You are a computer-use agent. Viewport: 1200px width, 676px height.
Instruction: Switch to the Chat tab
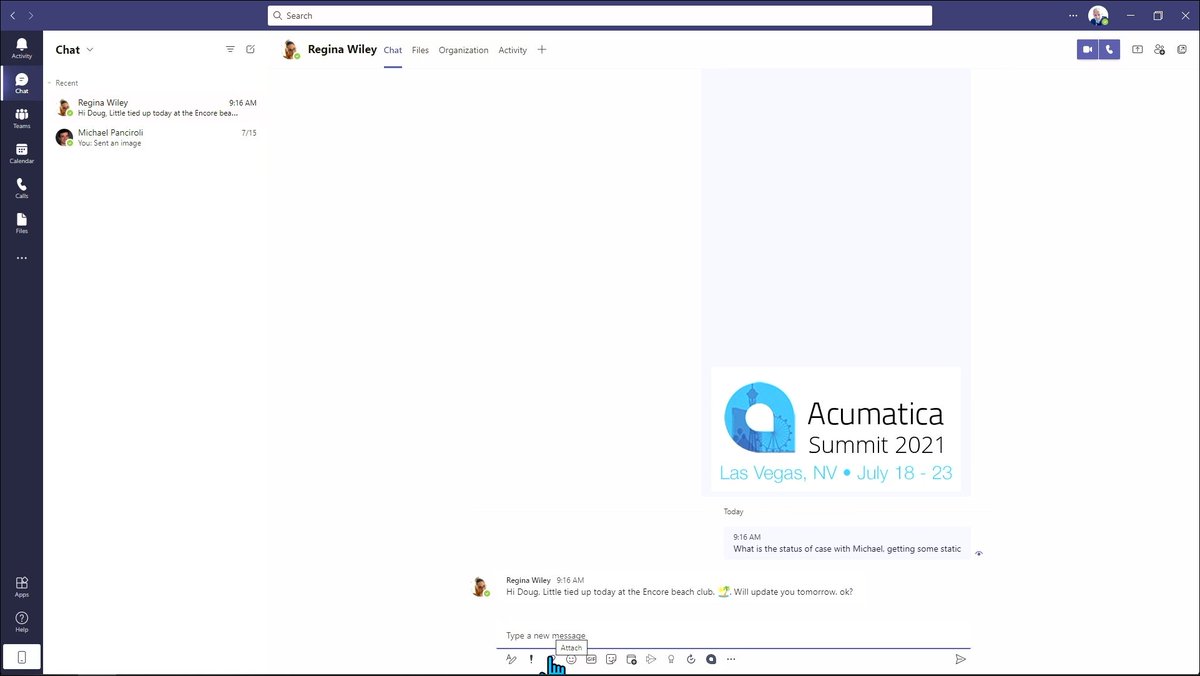[x=393, y=50]
